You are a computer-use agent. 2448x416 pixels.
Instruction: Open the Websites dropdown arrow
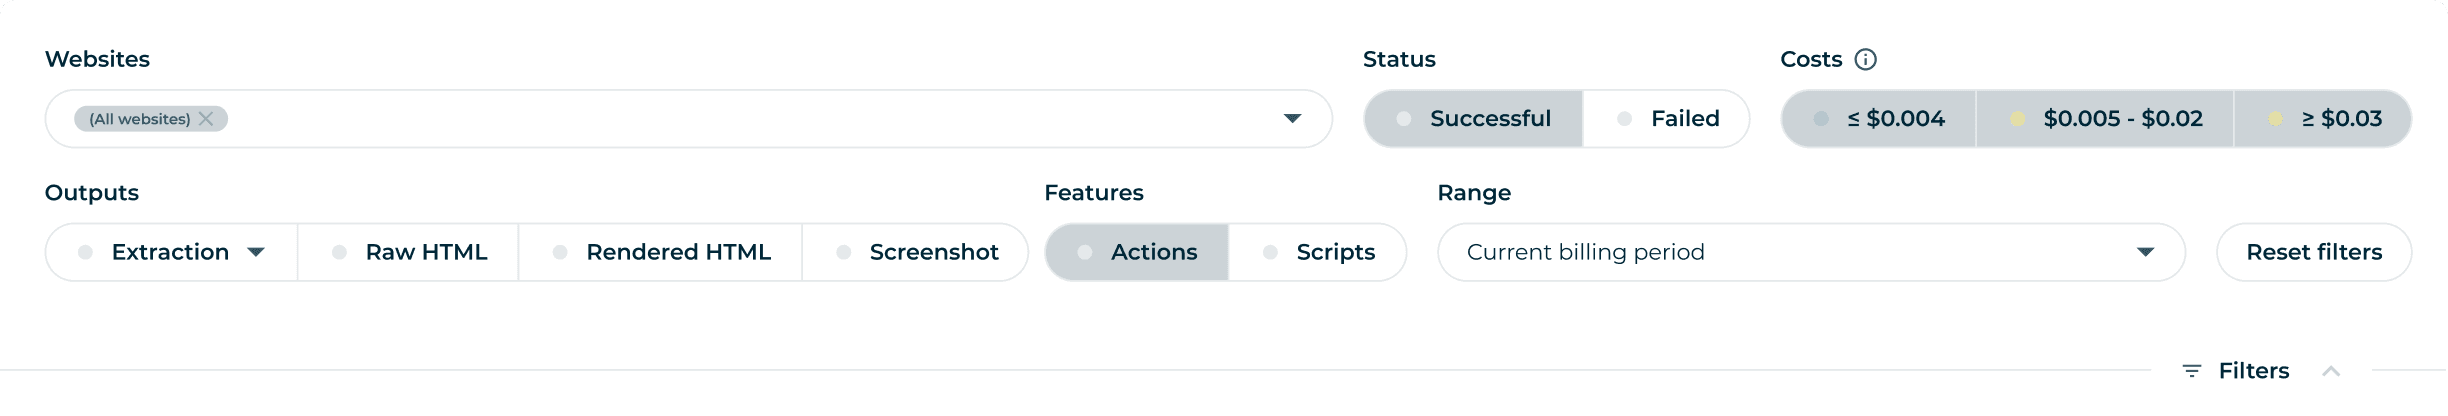(1292, 119)
